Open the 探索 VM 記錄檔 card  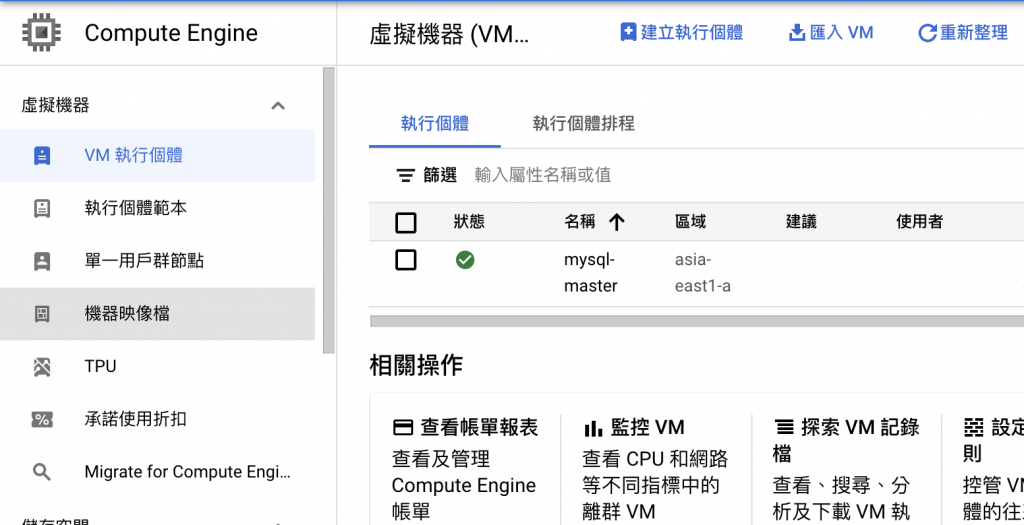[846, 467]
